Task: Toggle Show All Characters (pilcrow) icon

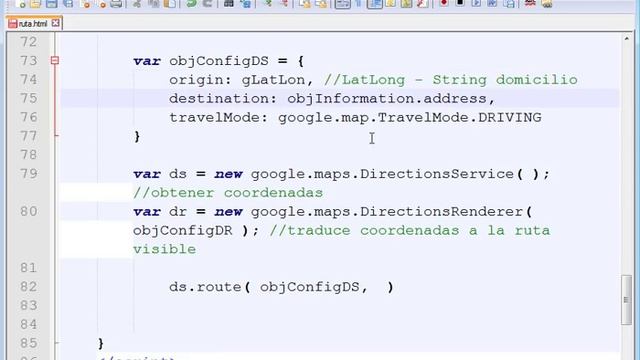Action: coord(359,4)
